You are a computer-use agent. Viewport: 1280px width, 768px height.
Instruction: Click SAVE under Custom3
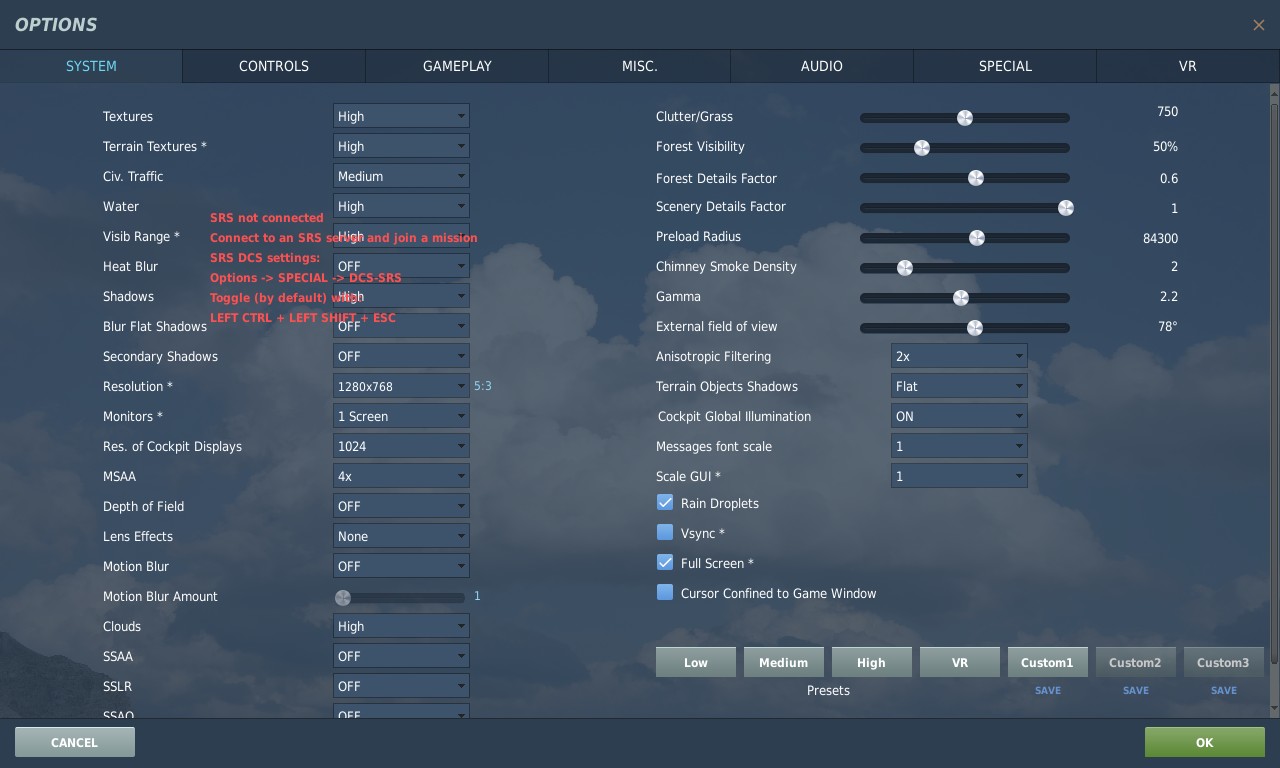pos(1224,690)
